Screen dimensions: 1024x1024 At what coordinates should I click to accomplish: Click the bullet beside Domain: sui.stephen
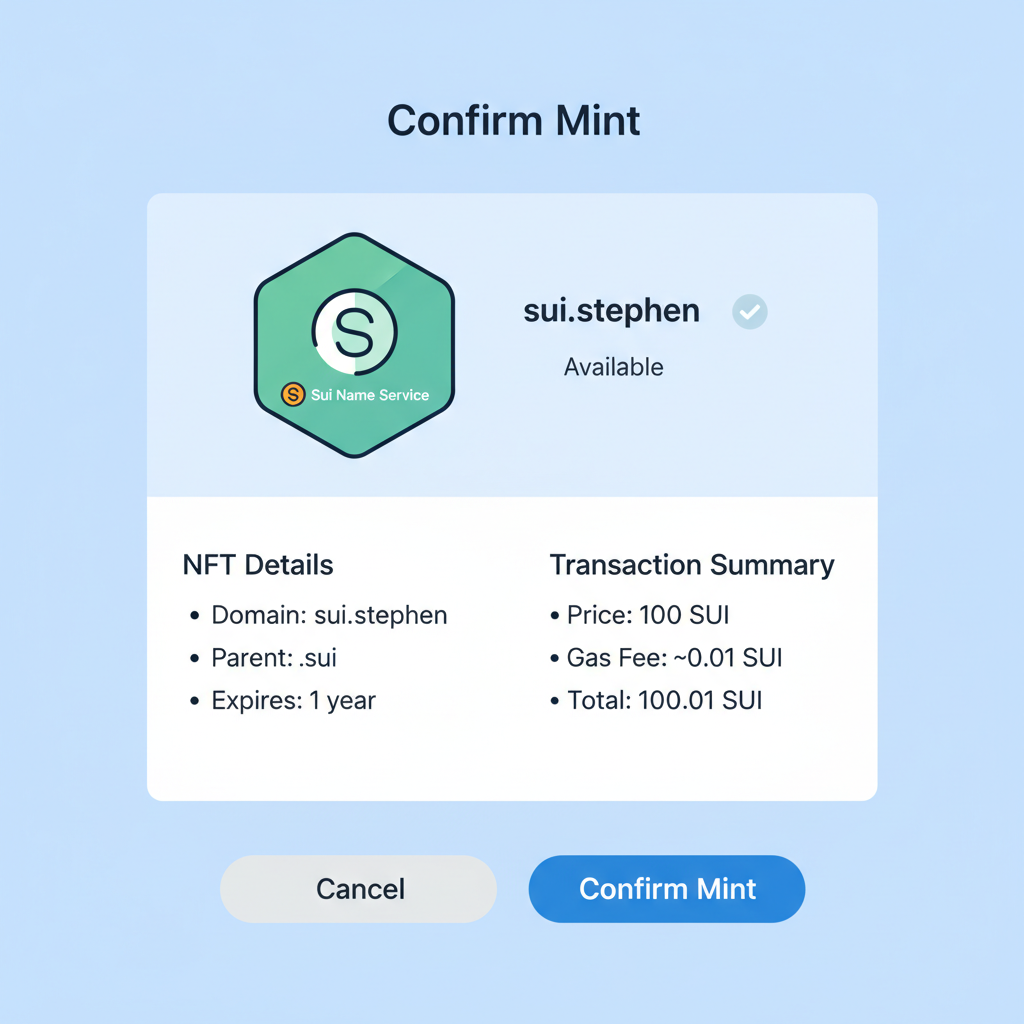194,615
